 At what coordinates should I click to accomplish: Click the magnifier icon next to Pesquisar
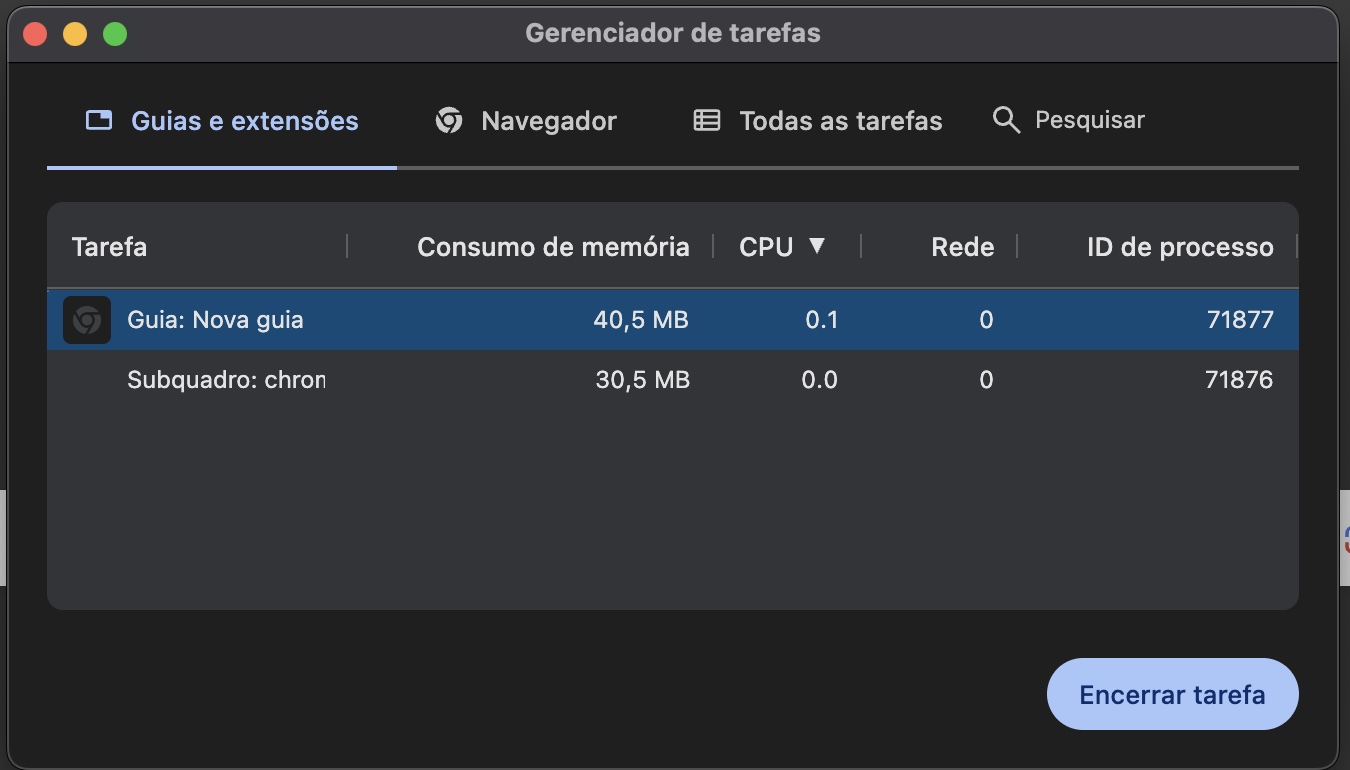[x=1005, y=119]
